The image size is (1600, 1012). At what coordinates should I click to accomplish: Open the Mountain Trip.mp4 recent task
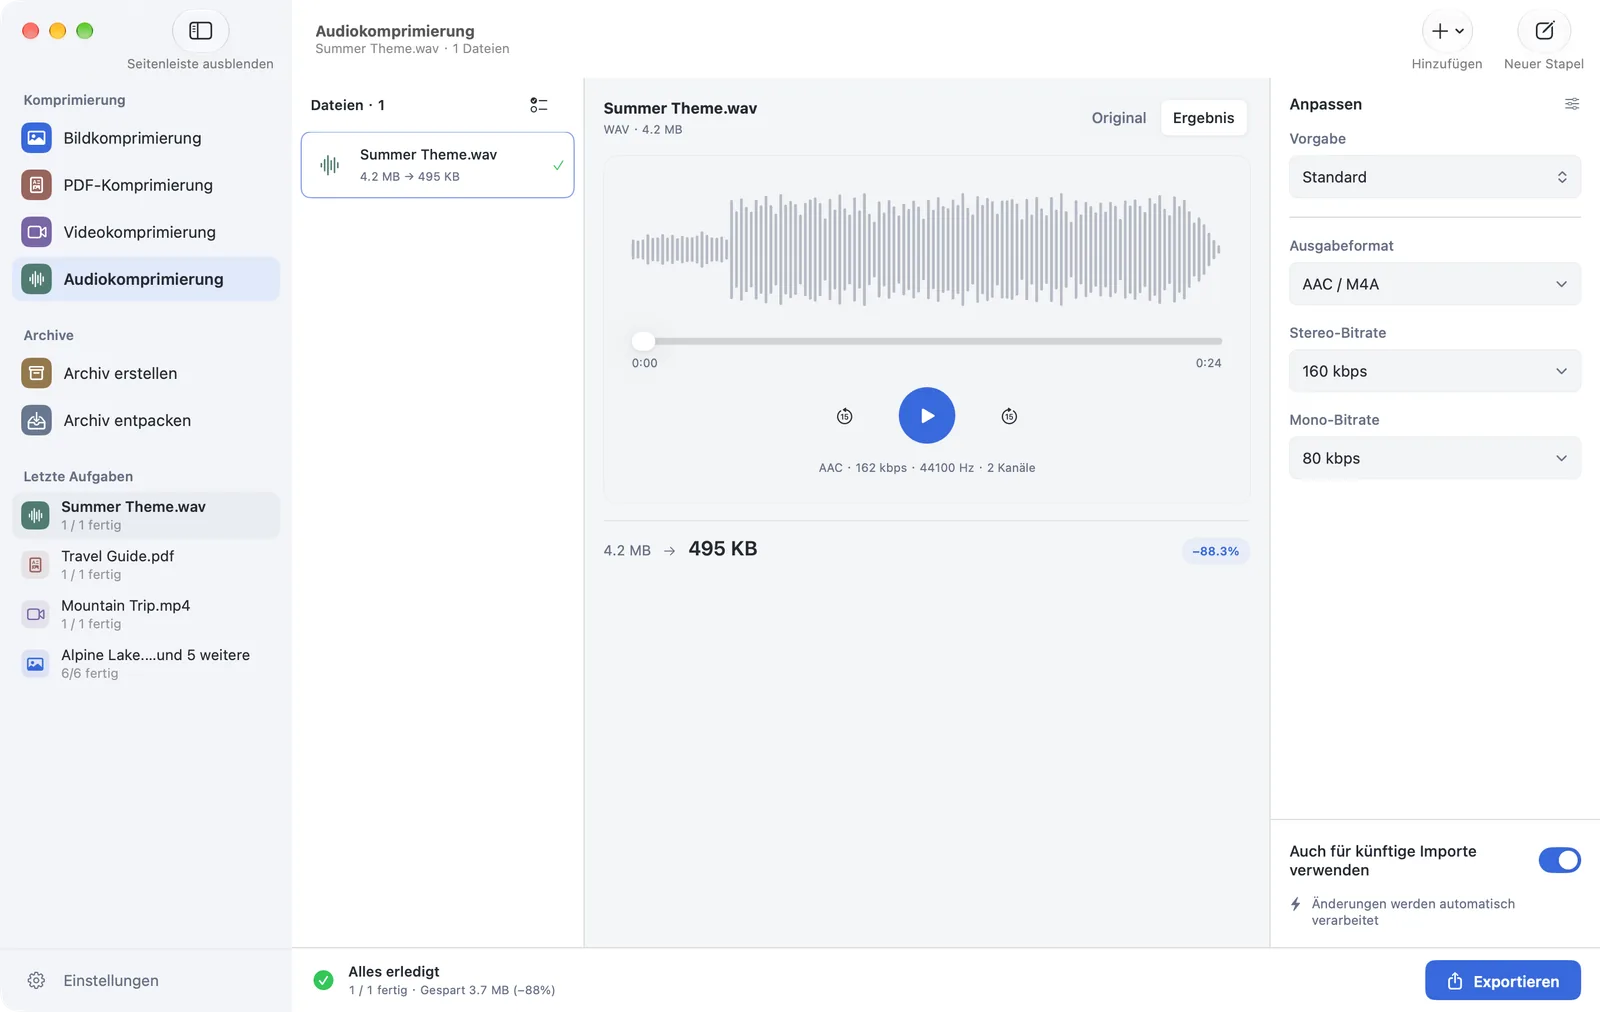click(x=146, y=614)
